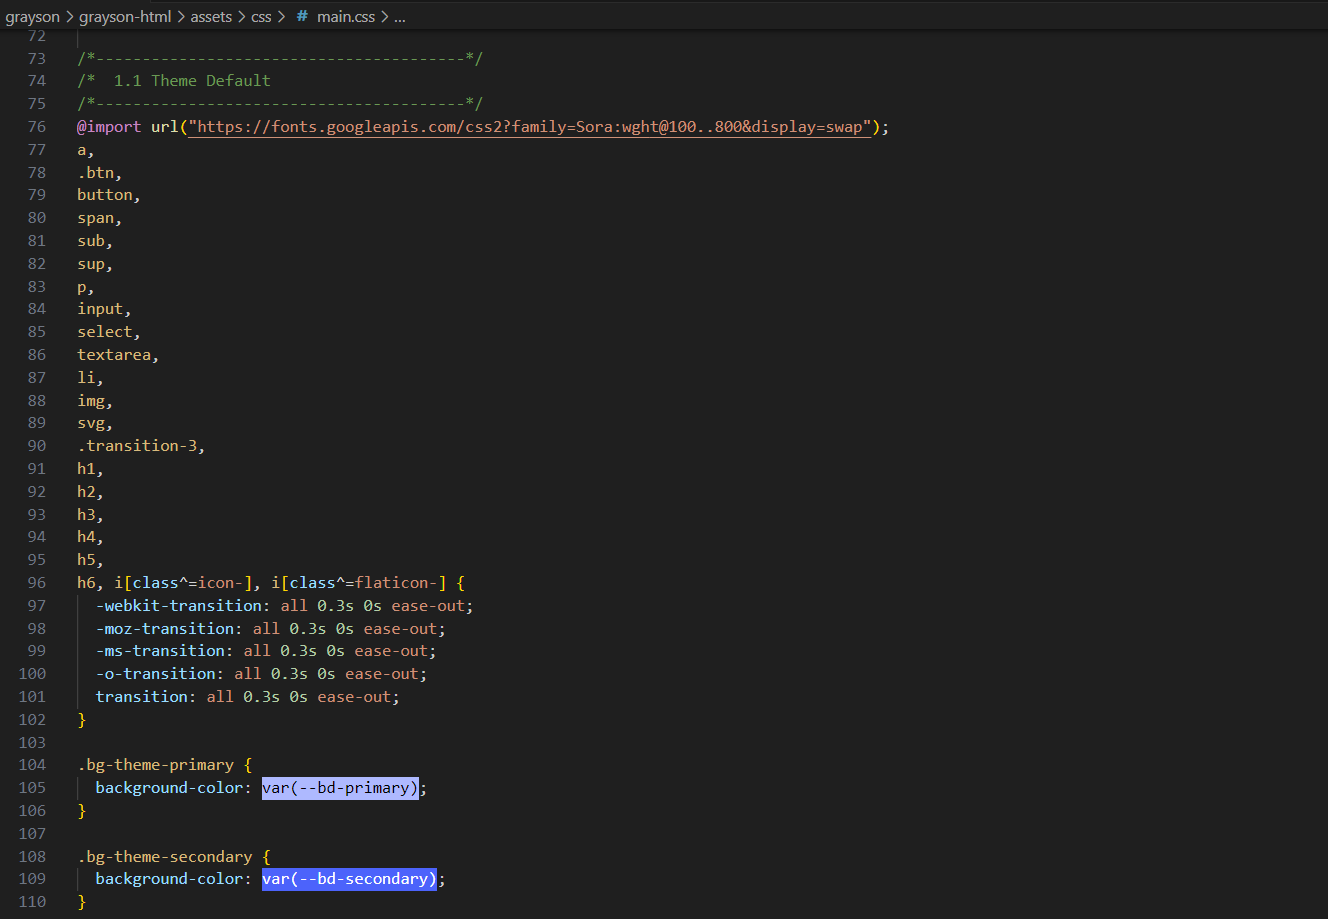This screenshot has height=919, width=1328.
Task: Click the sup, selector
Action: [95, 264]
